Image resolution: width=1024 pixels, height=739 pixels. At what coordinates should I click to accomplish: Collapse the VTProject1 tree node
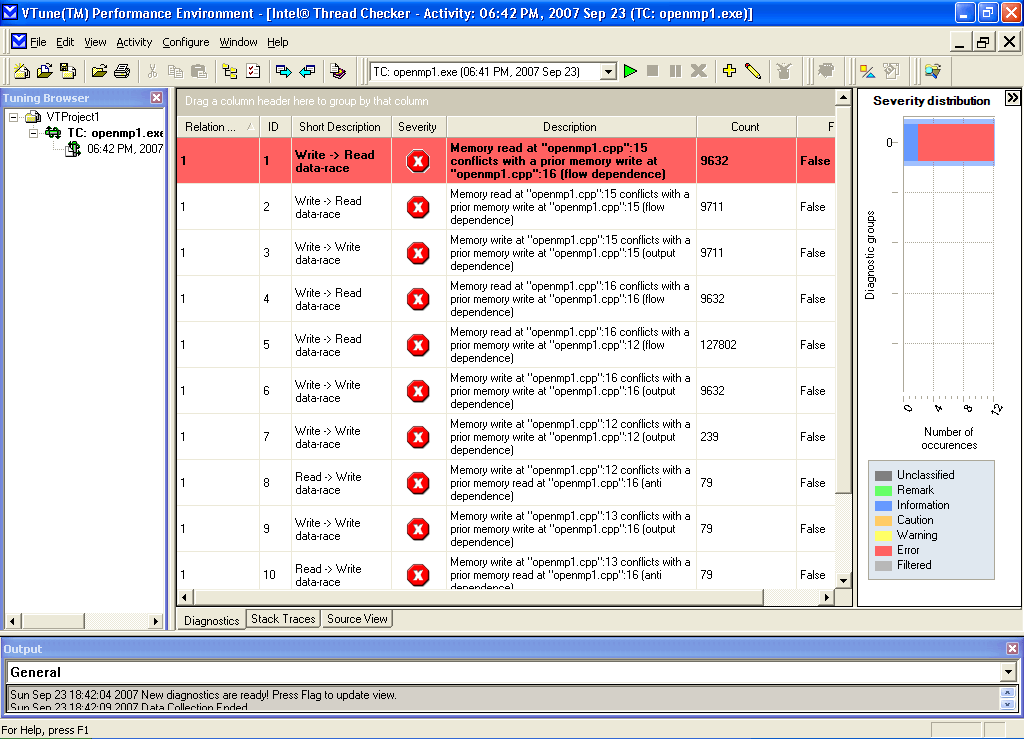pyautogui.click(x=13, y=118)
